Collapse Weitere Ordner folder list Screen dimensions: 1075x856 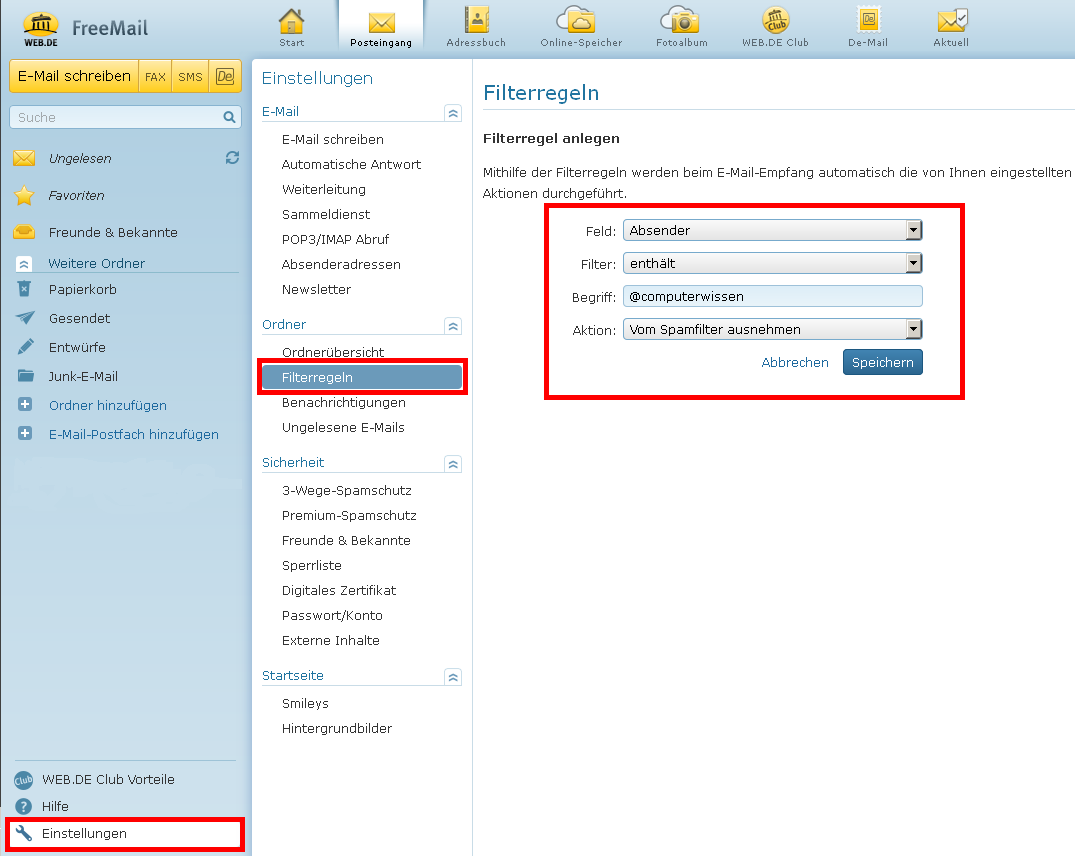tap(25, 264)
